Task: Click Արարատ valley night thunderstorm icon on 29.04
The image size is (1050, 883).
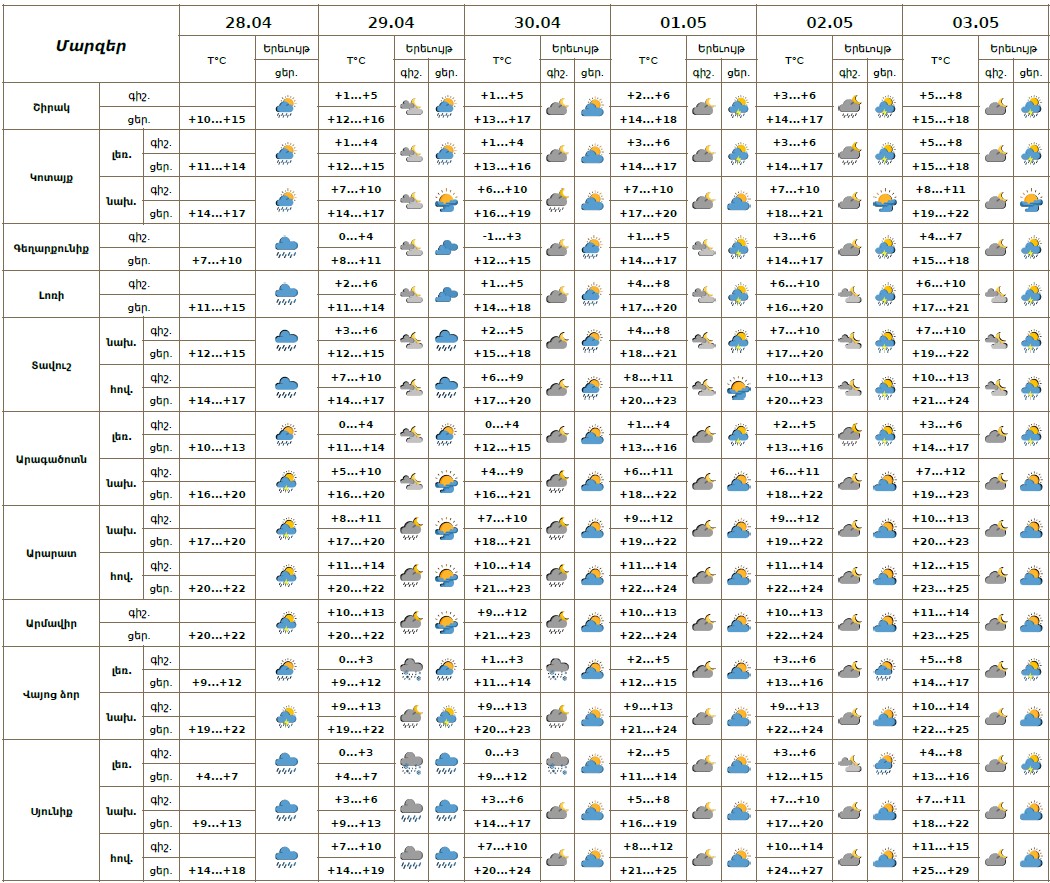Action: (411, 576)
